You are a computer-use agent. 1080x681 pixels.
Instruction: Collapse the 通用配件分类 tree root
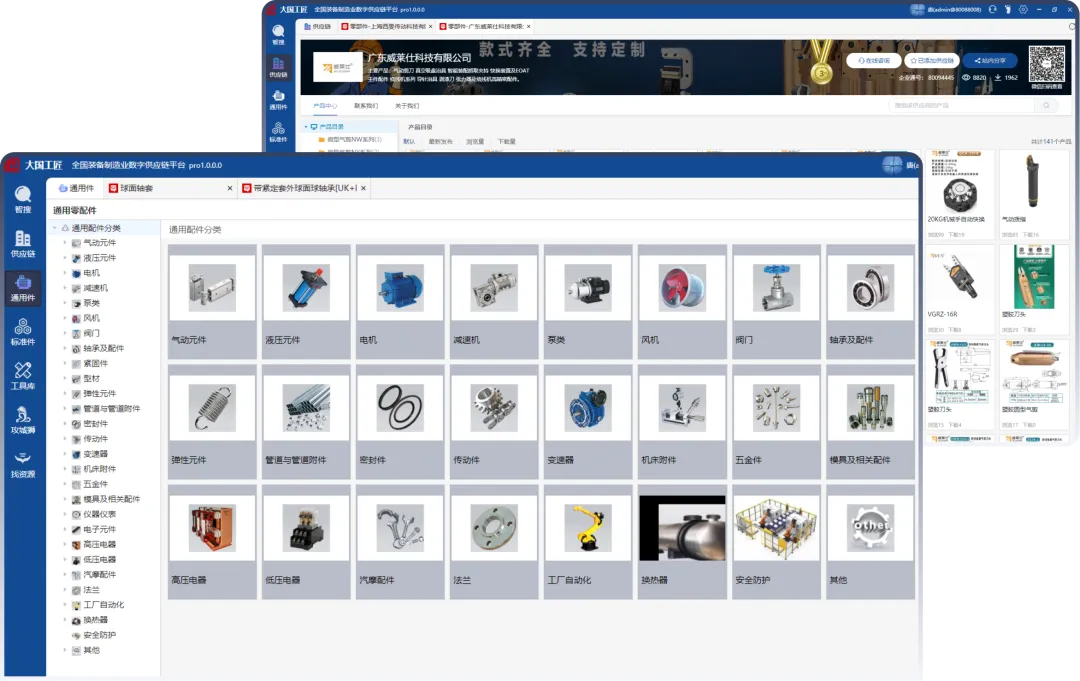tap(54, 228)
